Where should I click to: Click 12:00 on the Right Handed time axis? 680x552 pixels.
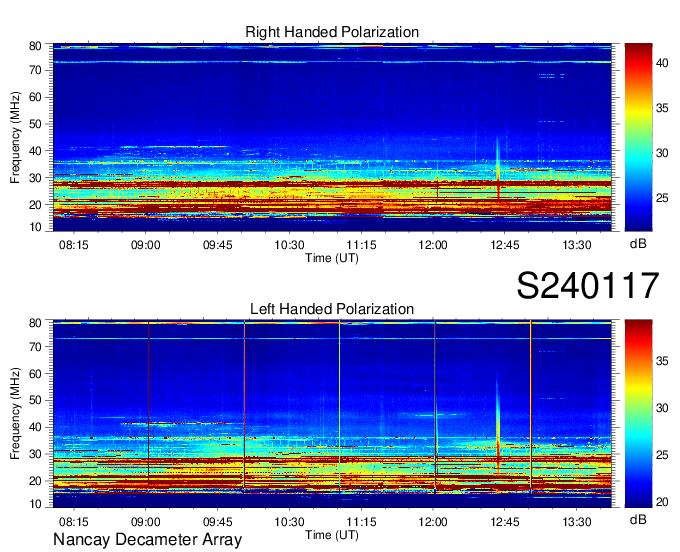(433, 245)
